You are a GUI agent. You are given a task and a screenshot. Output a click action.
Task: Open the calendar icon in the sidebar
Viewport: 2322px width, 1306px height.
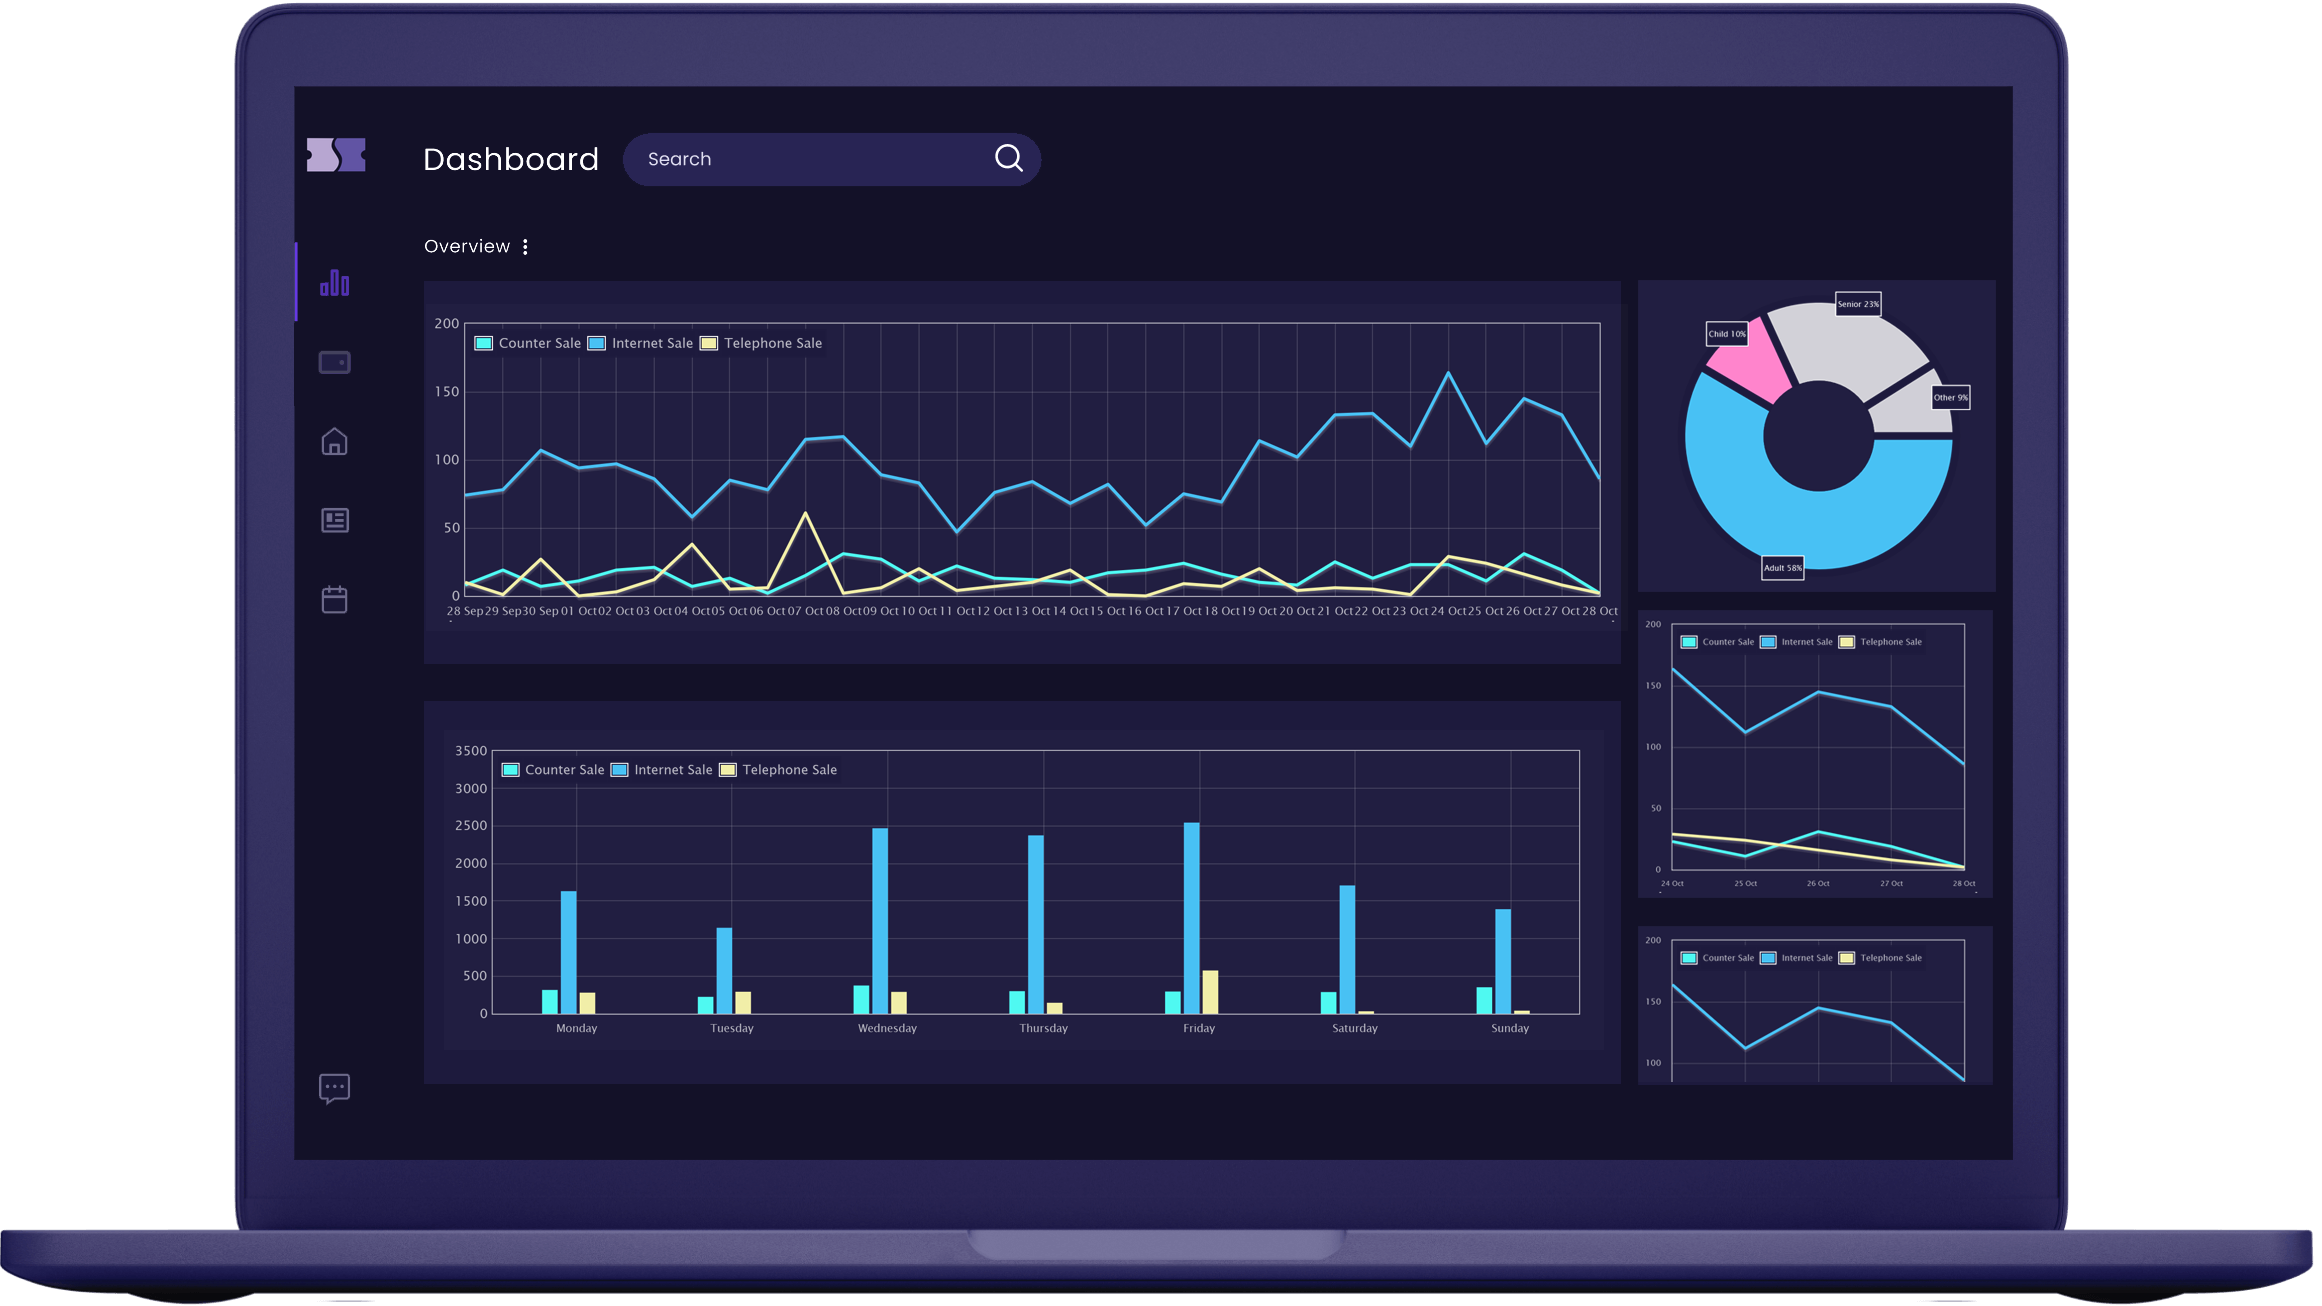pyautogui.click(x=335, y=599)
